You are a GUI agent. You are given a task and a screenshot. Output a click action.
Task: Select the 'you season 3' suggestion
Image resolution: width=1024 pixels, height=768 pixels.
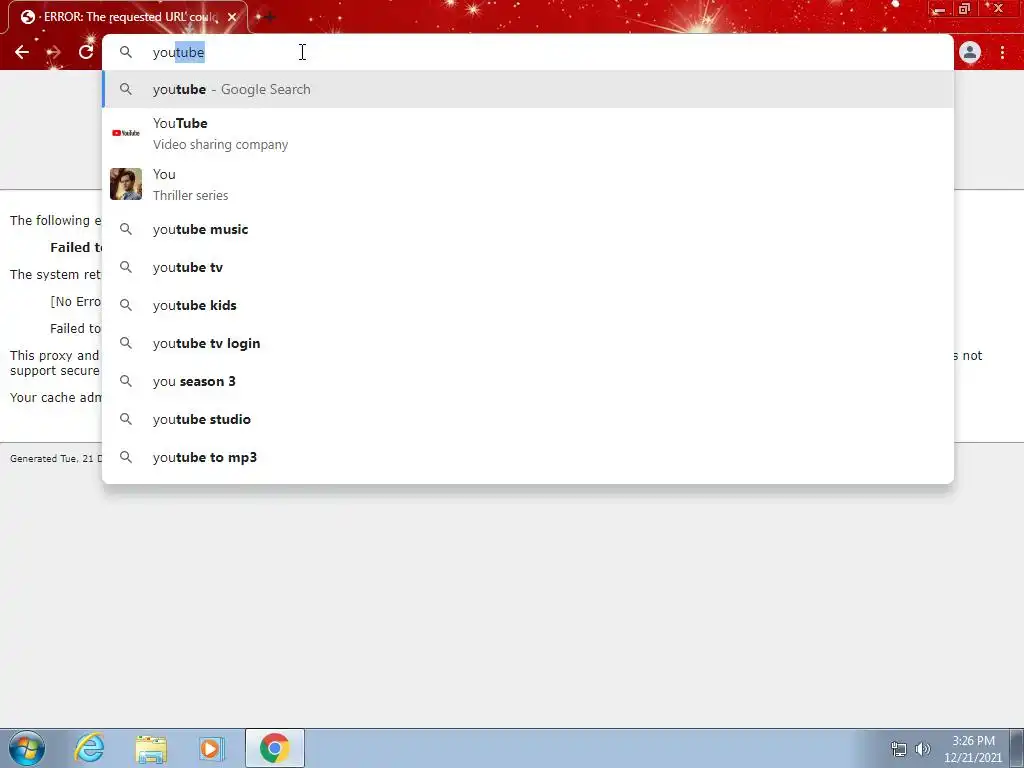coord(528,381)
